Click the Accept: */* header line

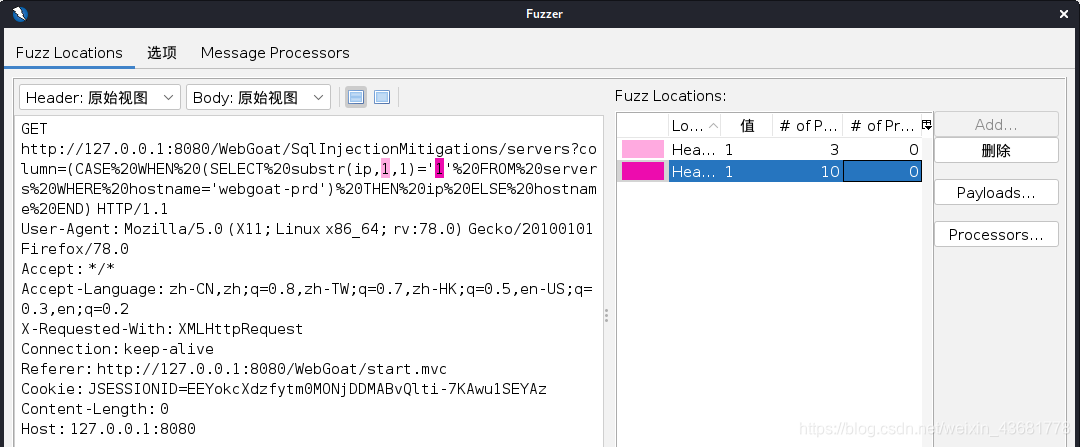(x=68, y=269)
